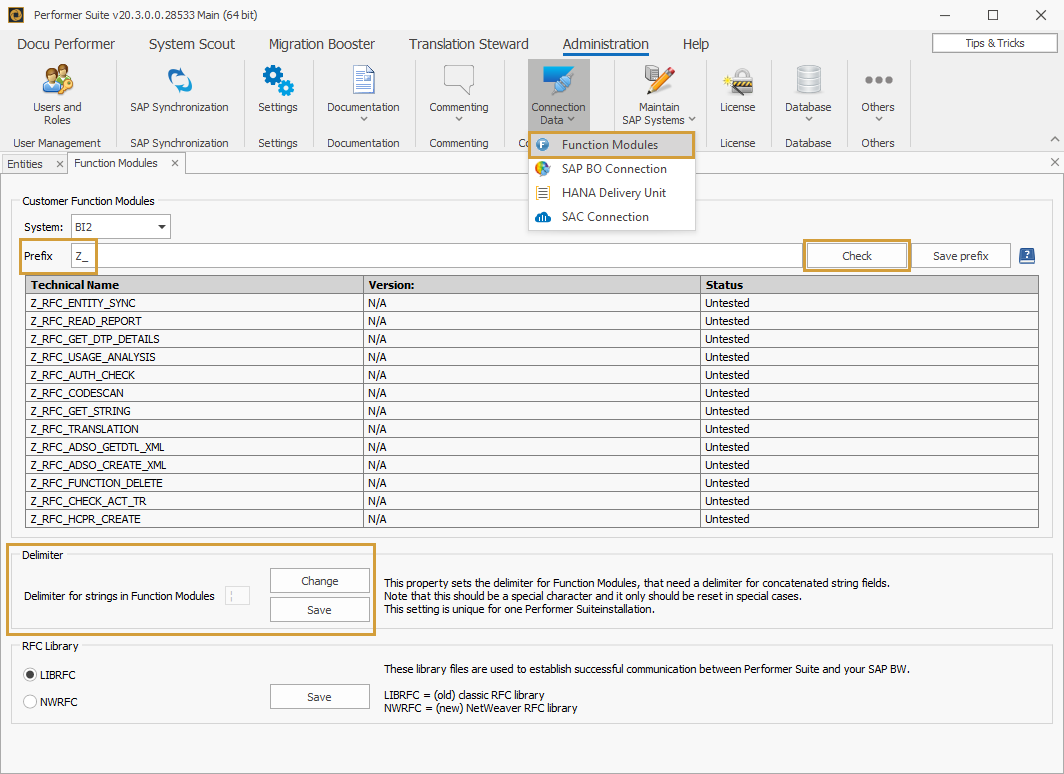1064x774 pixels.
Task: Click the Check button
Action: (856, 255)
